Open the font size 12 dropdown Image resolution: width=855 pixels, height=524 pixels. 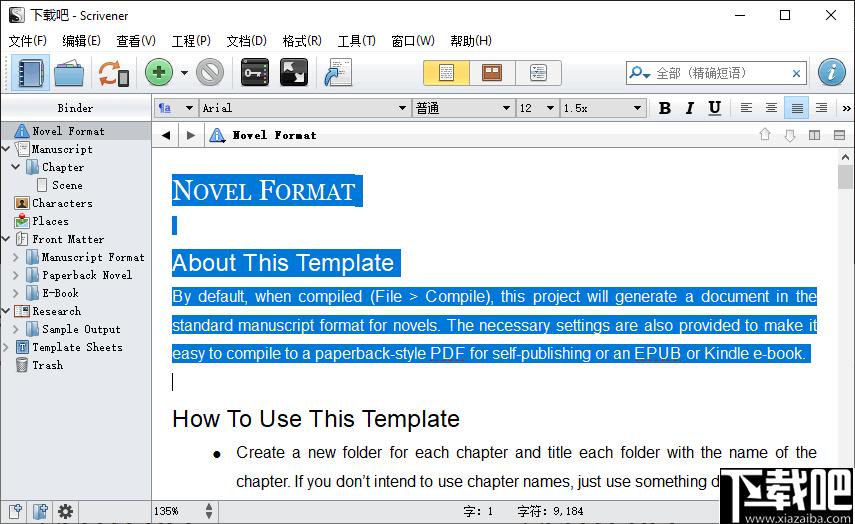pos(537,108)
